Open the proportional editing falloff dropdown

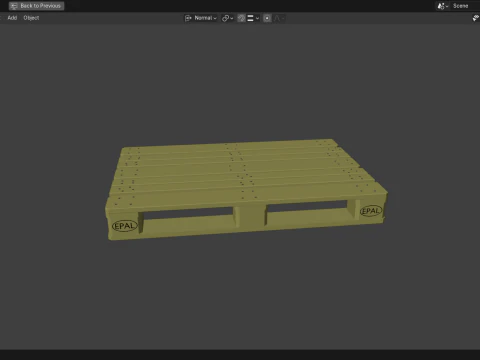(279, 18)
